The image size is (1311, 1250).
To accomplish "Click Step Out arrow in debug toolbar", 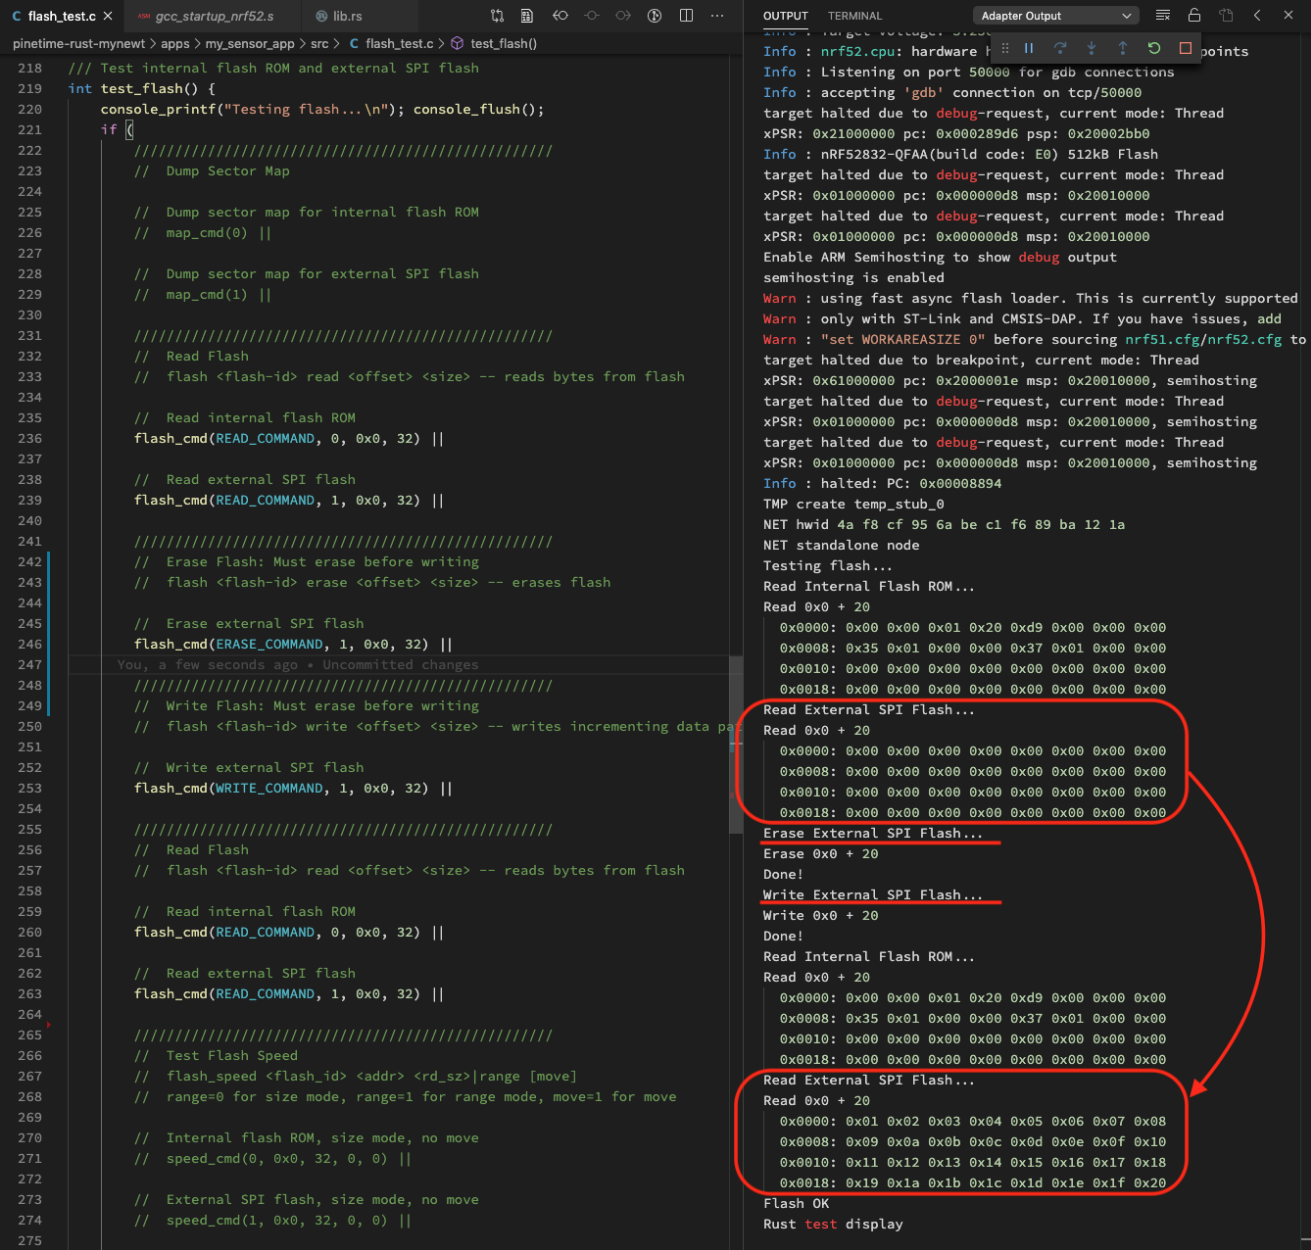I will pyautogui.click(x=1122, y=48).
